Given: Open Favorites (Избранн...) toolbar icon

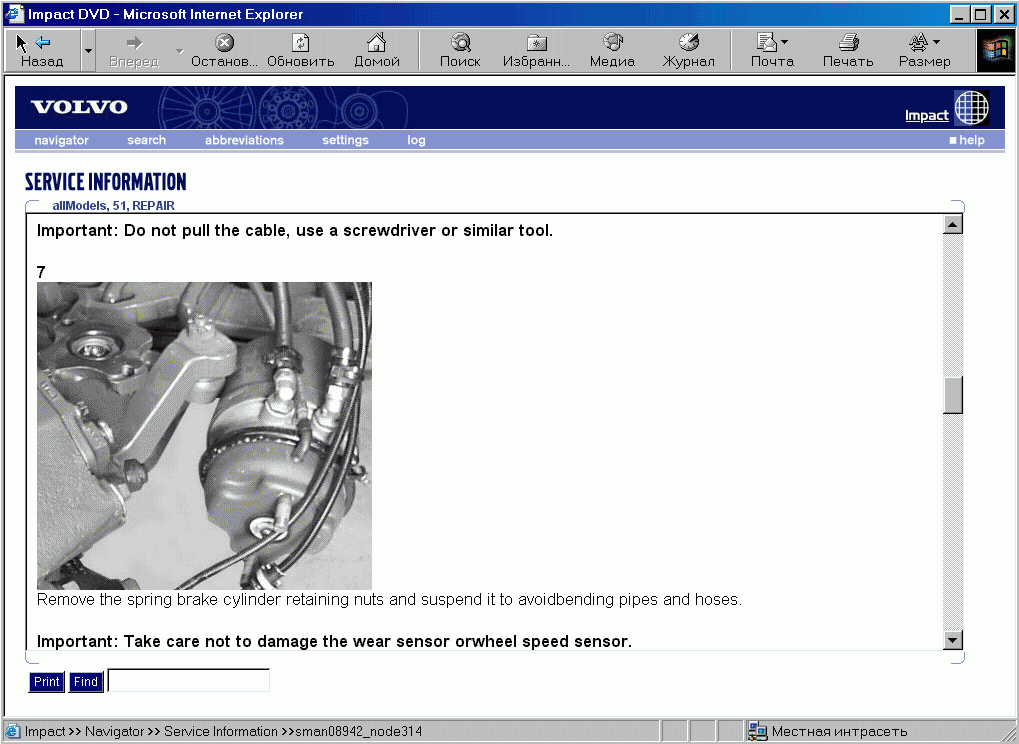Looking at the screenshot, I should [x=536, y=43].
